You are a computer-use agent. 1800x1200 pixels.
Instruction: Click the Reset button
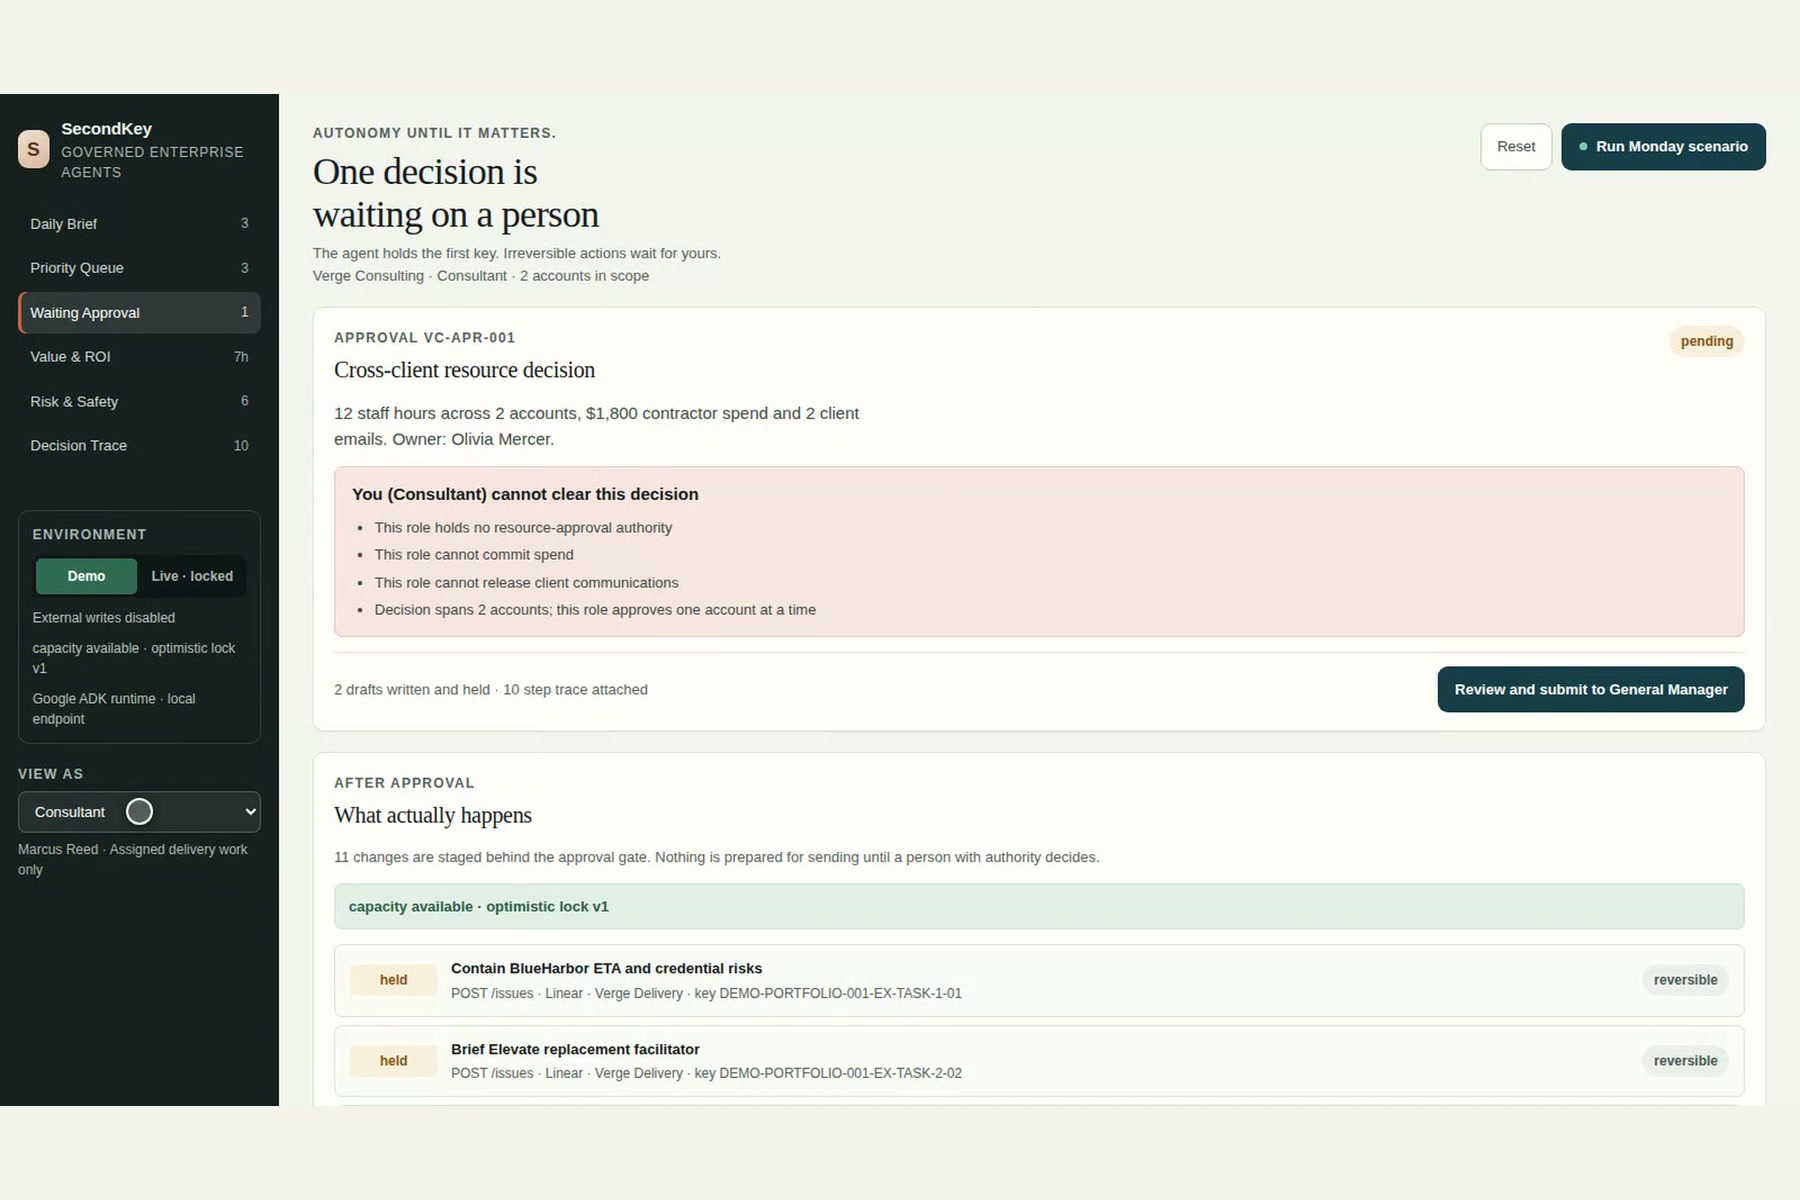coord(1516,147)
